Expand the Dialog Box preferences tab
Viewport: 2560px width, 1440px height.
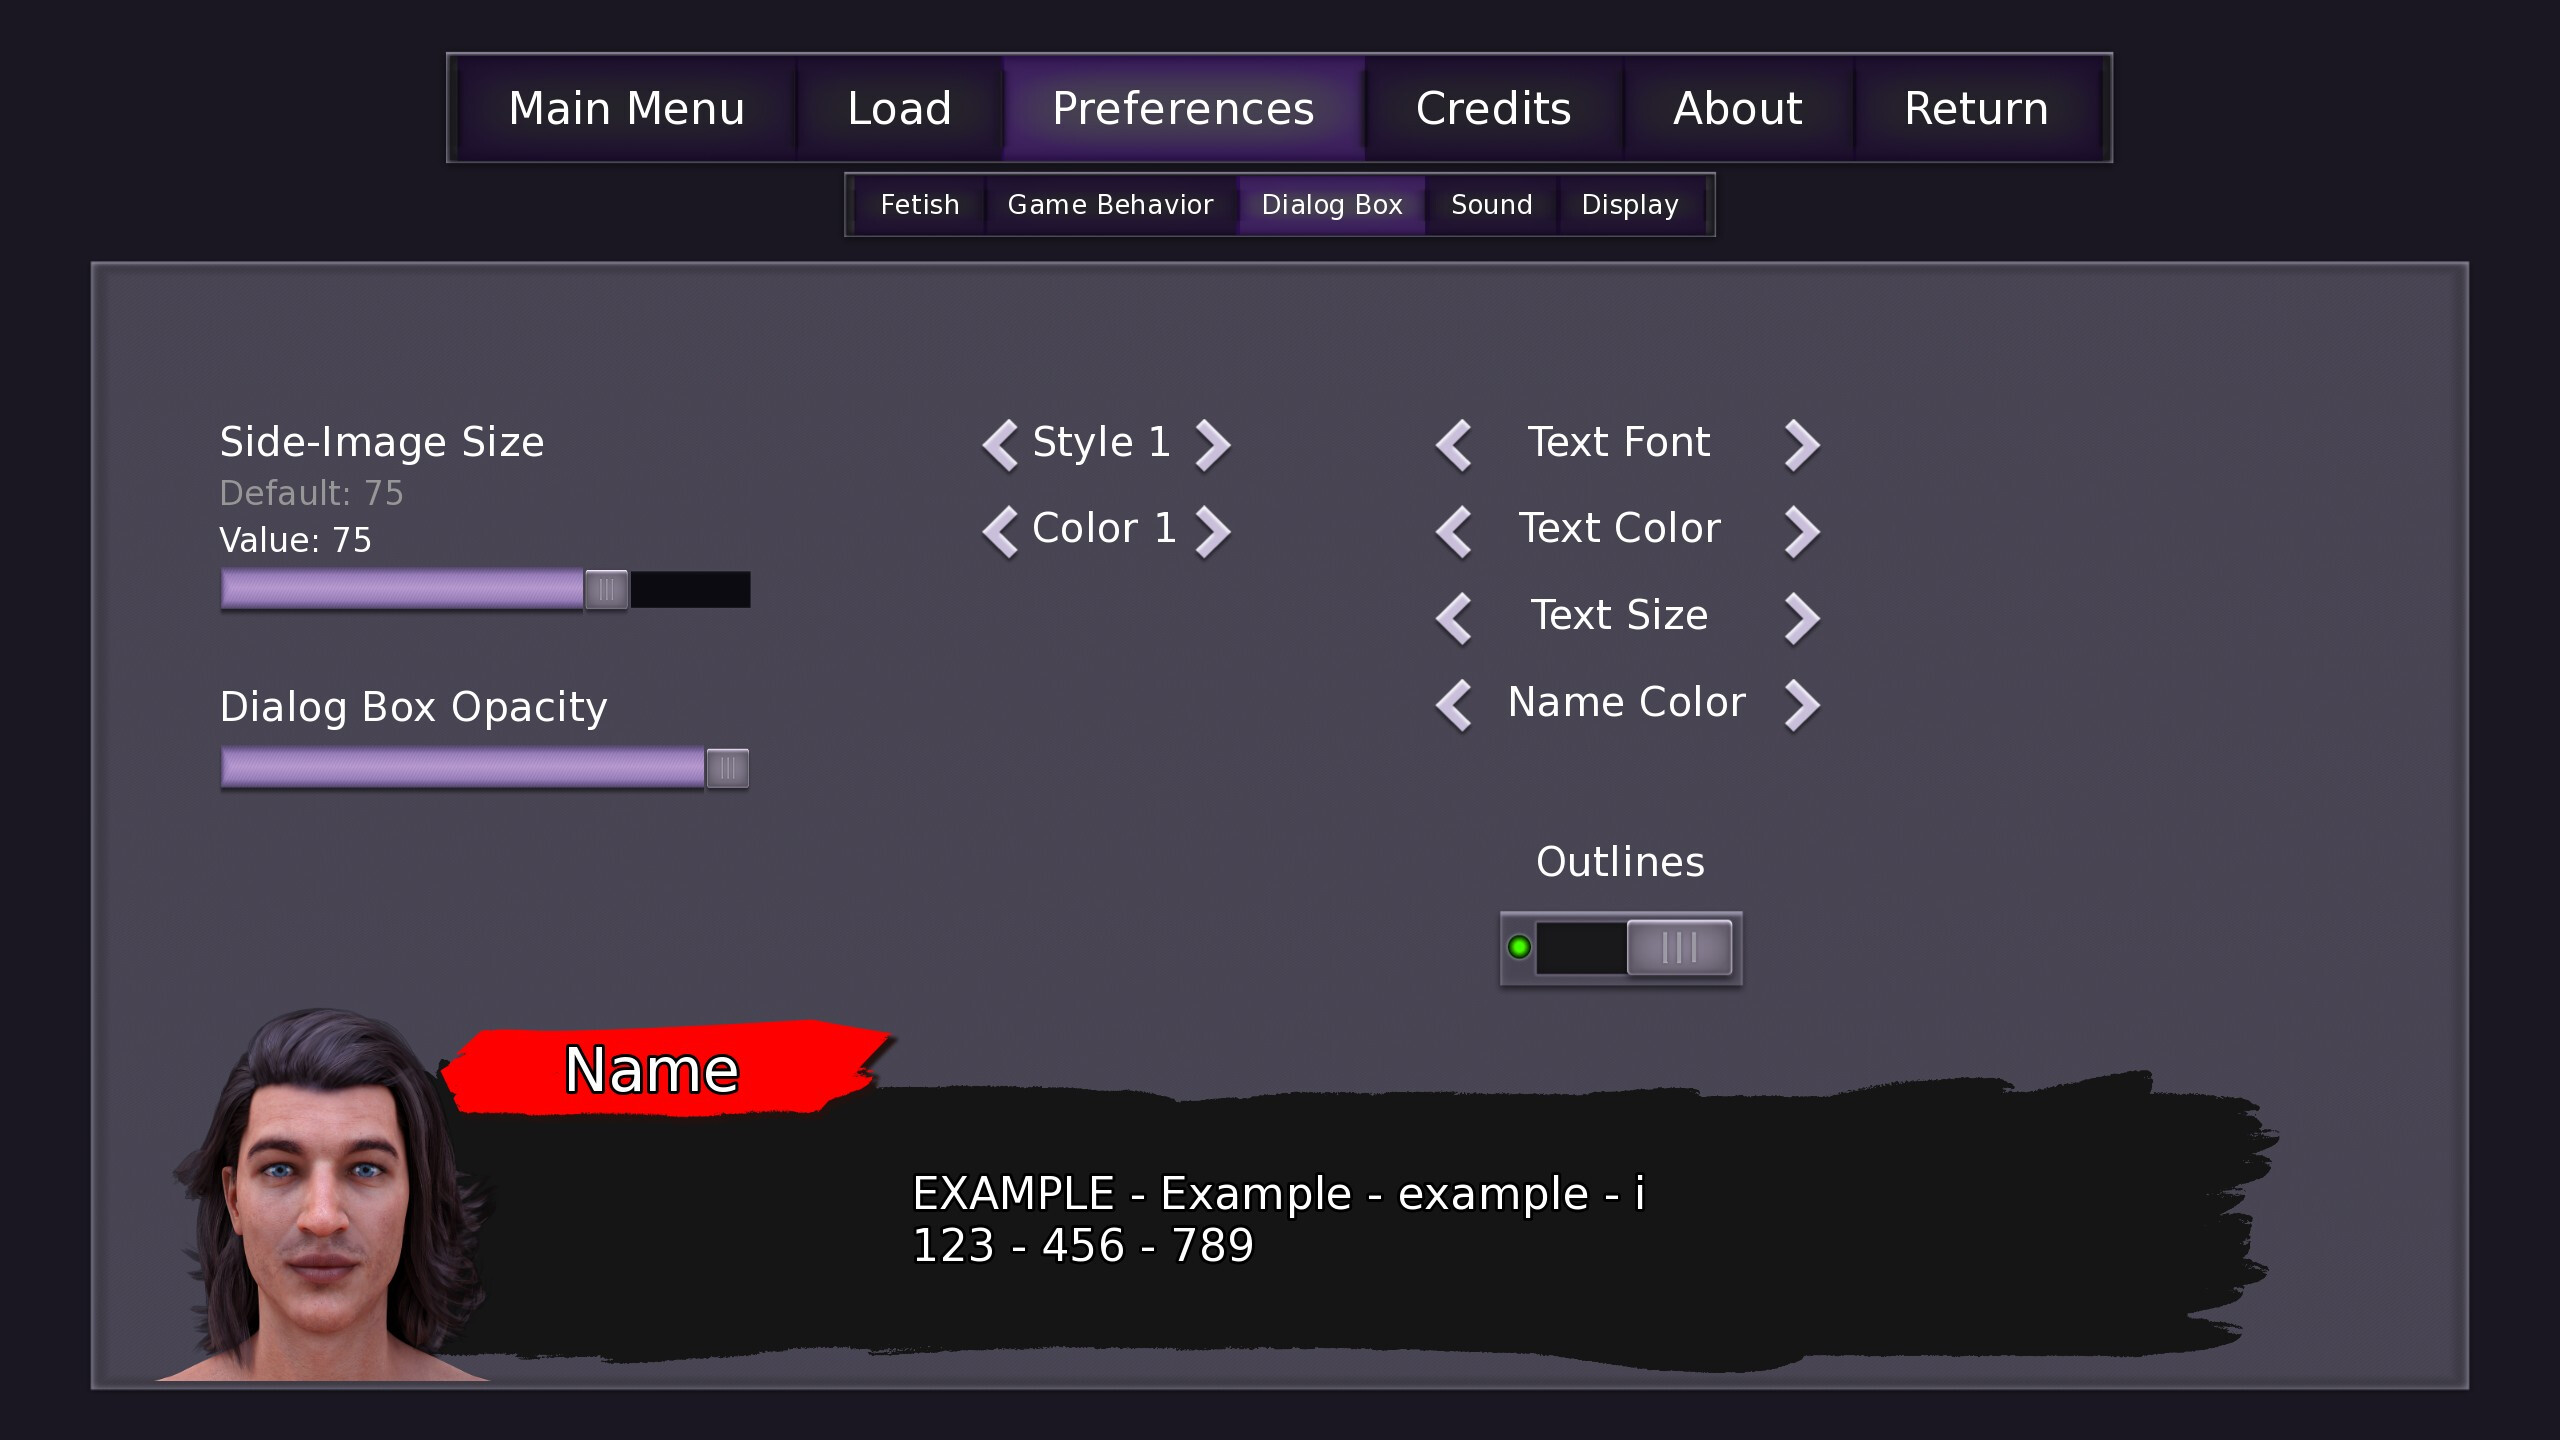1331,204
